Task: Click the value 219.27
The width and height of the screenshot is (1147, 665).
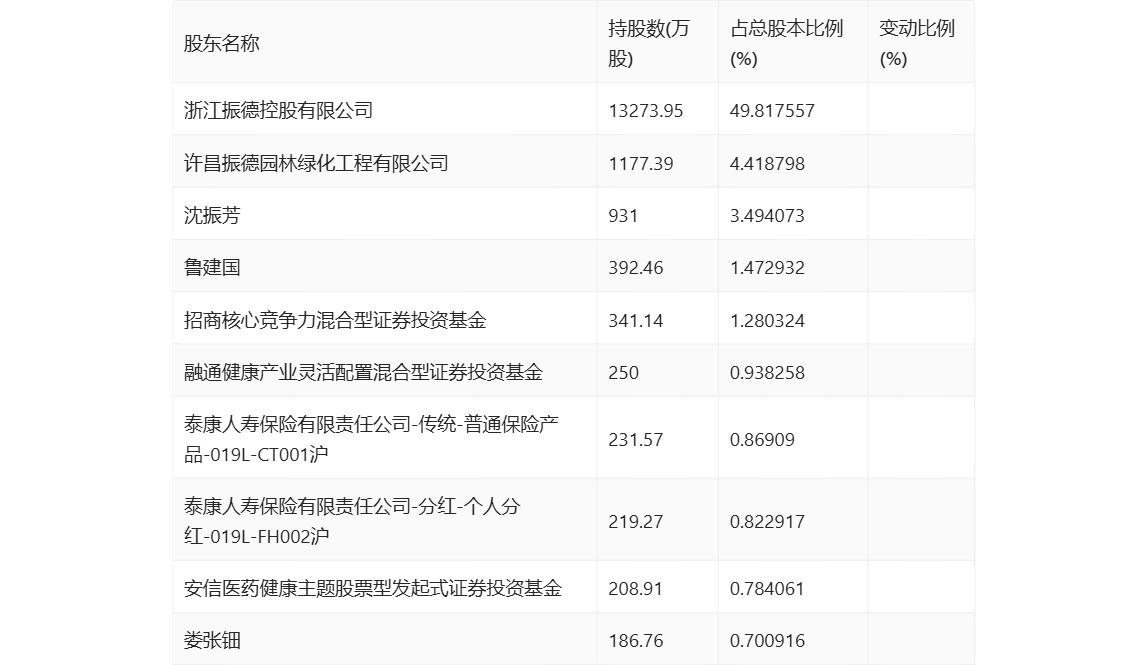Action: [636, 522]
